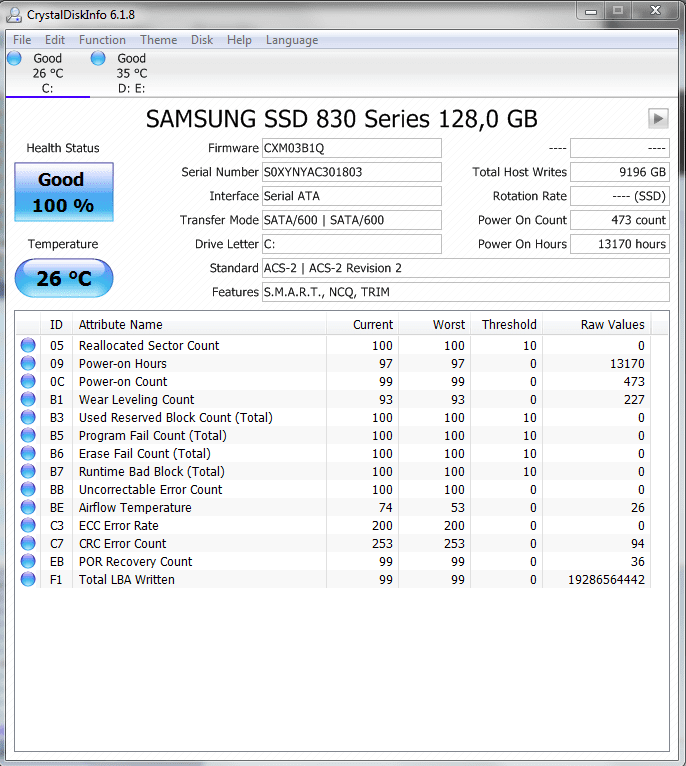The height and width of the screenshot is (766, 686).
Task: Click status orb for Erase Fail Count
Action: 28,453
